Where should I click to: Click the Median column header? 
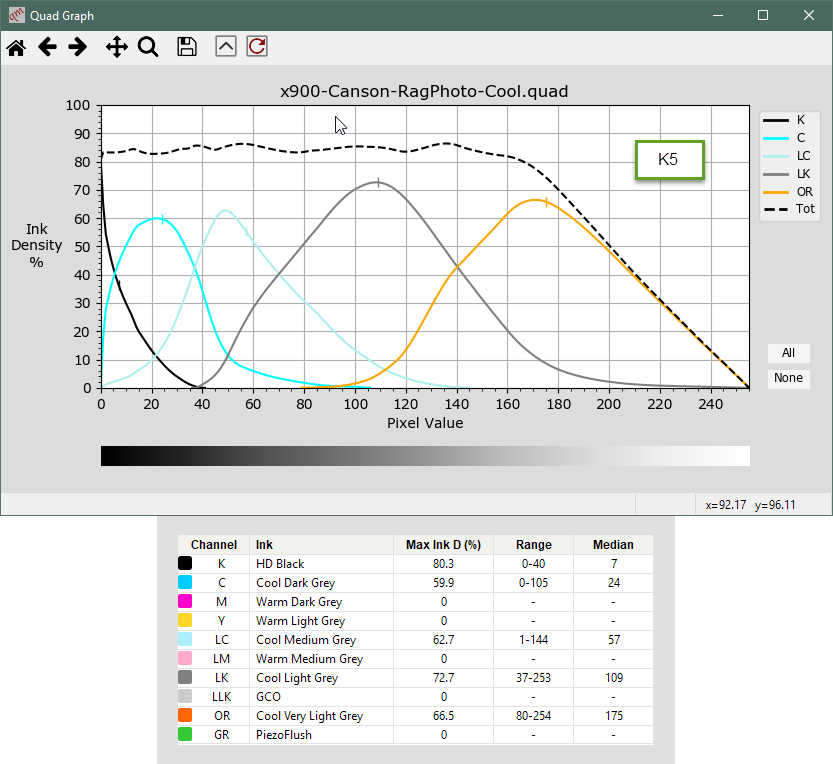pyautogui.click(x=614, y=545)
